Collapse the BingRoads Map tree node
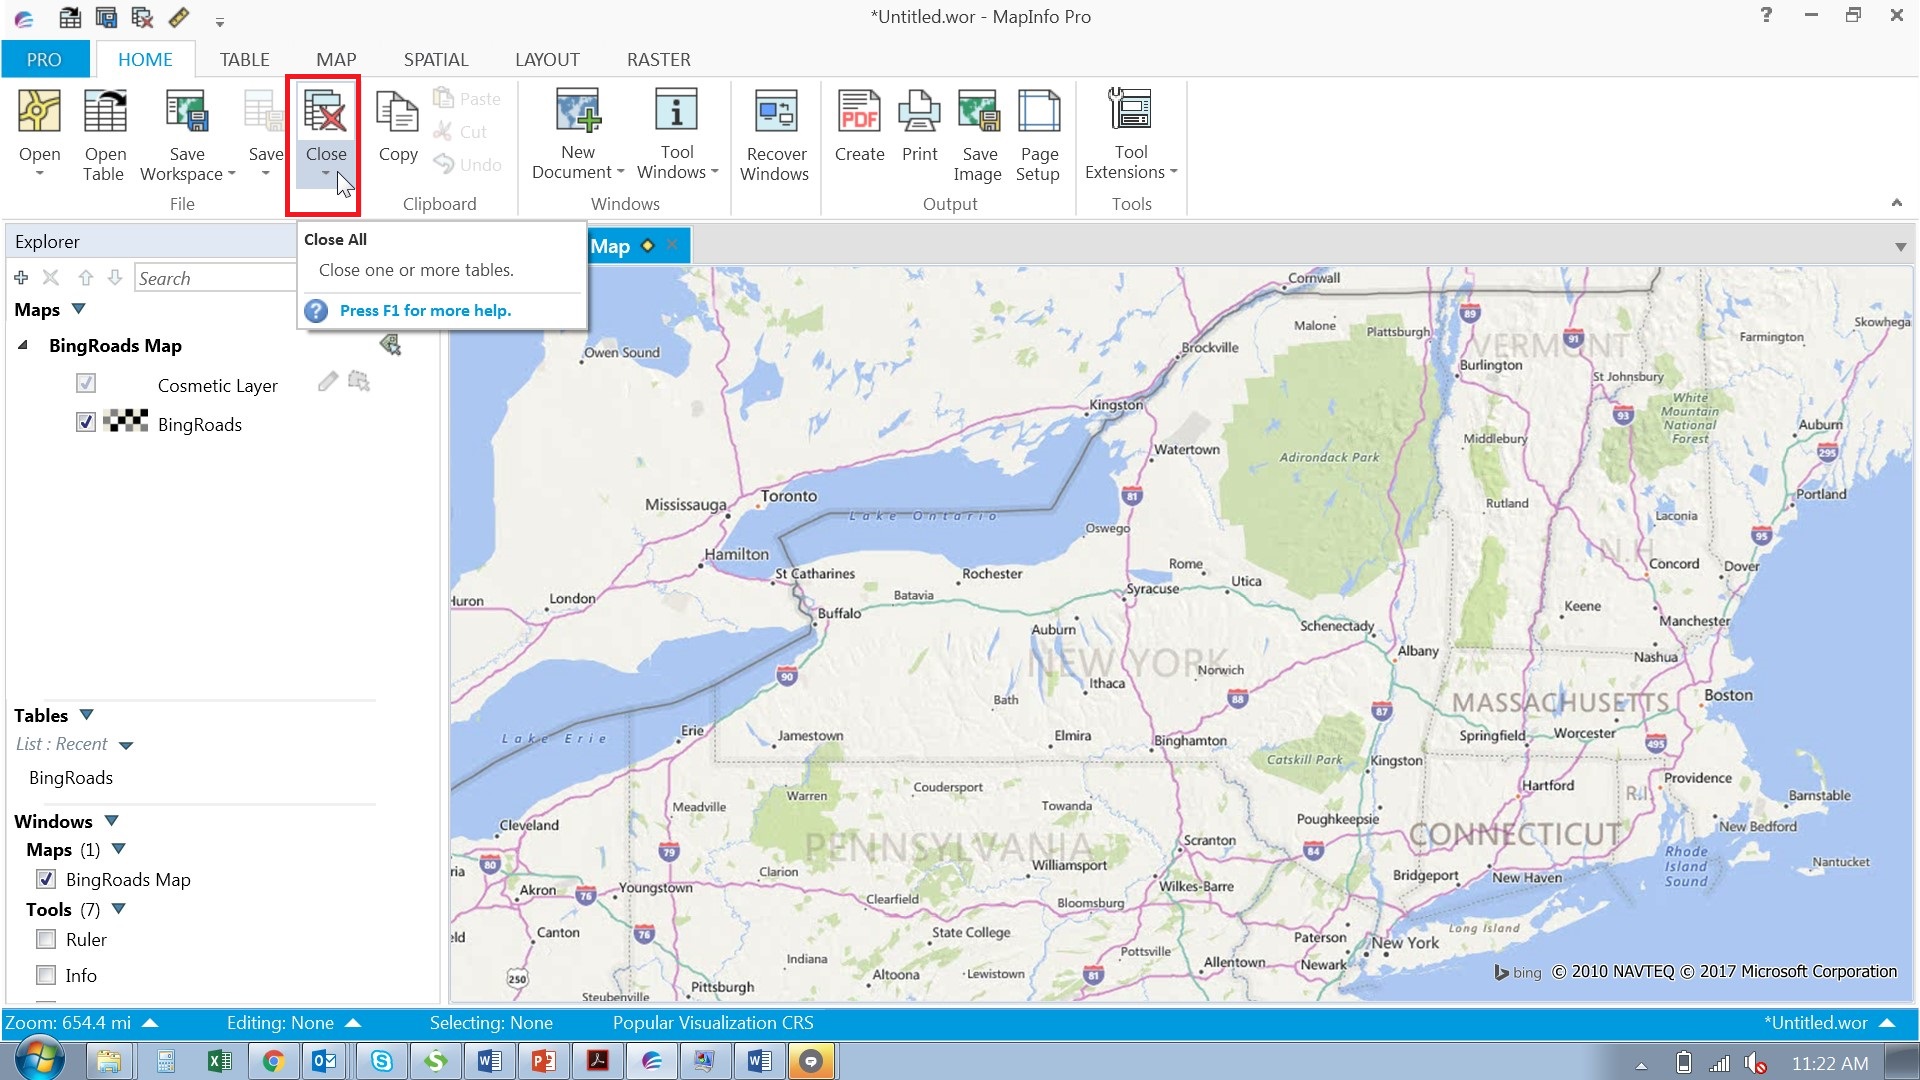This screenshot has width=1920, height=1080. click(x=23, y=345)
